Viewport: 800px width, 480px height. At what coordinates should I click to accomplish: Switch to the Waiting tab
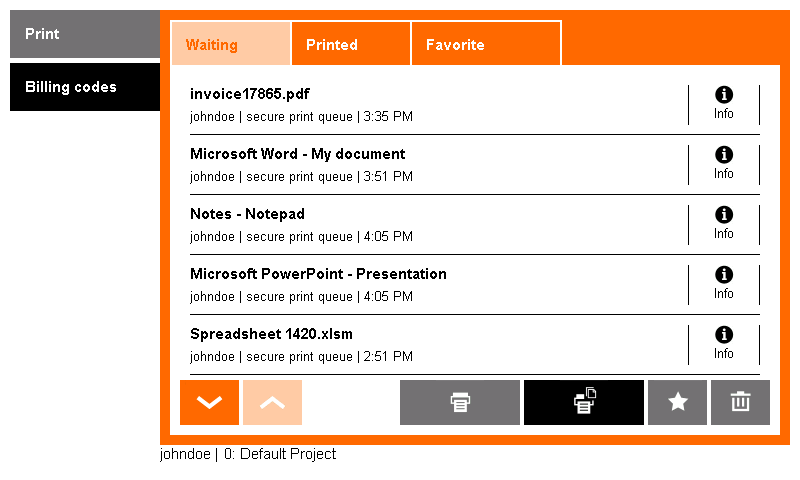pyautogui.click(x=231, y=44)
